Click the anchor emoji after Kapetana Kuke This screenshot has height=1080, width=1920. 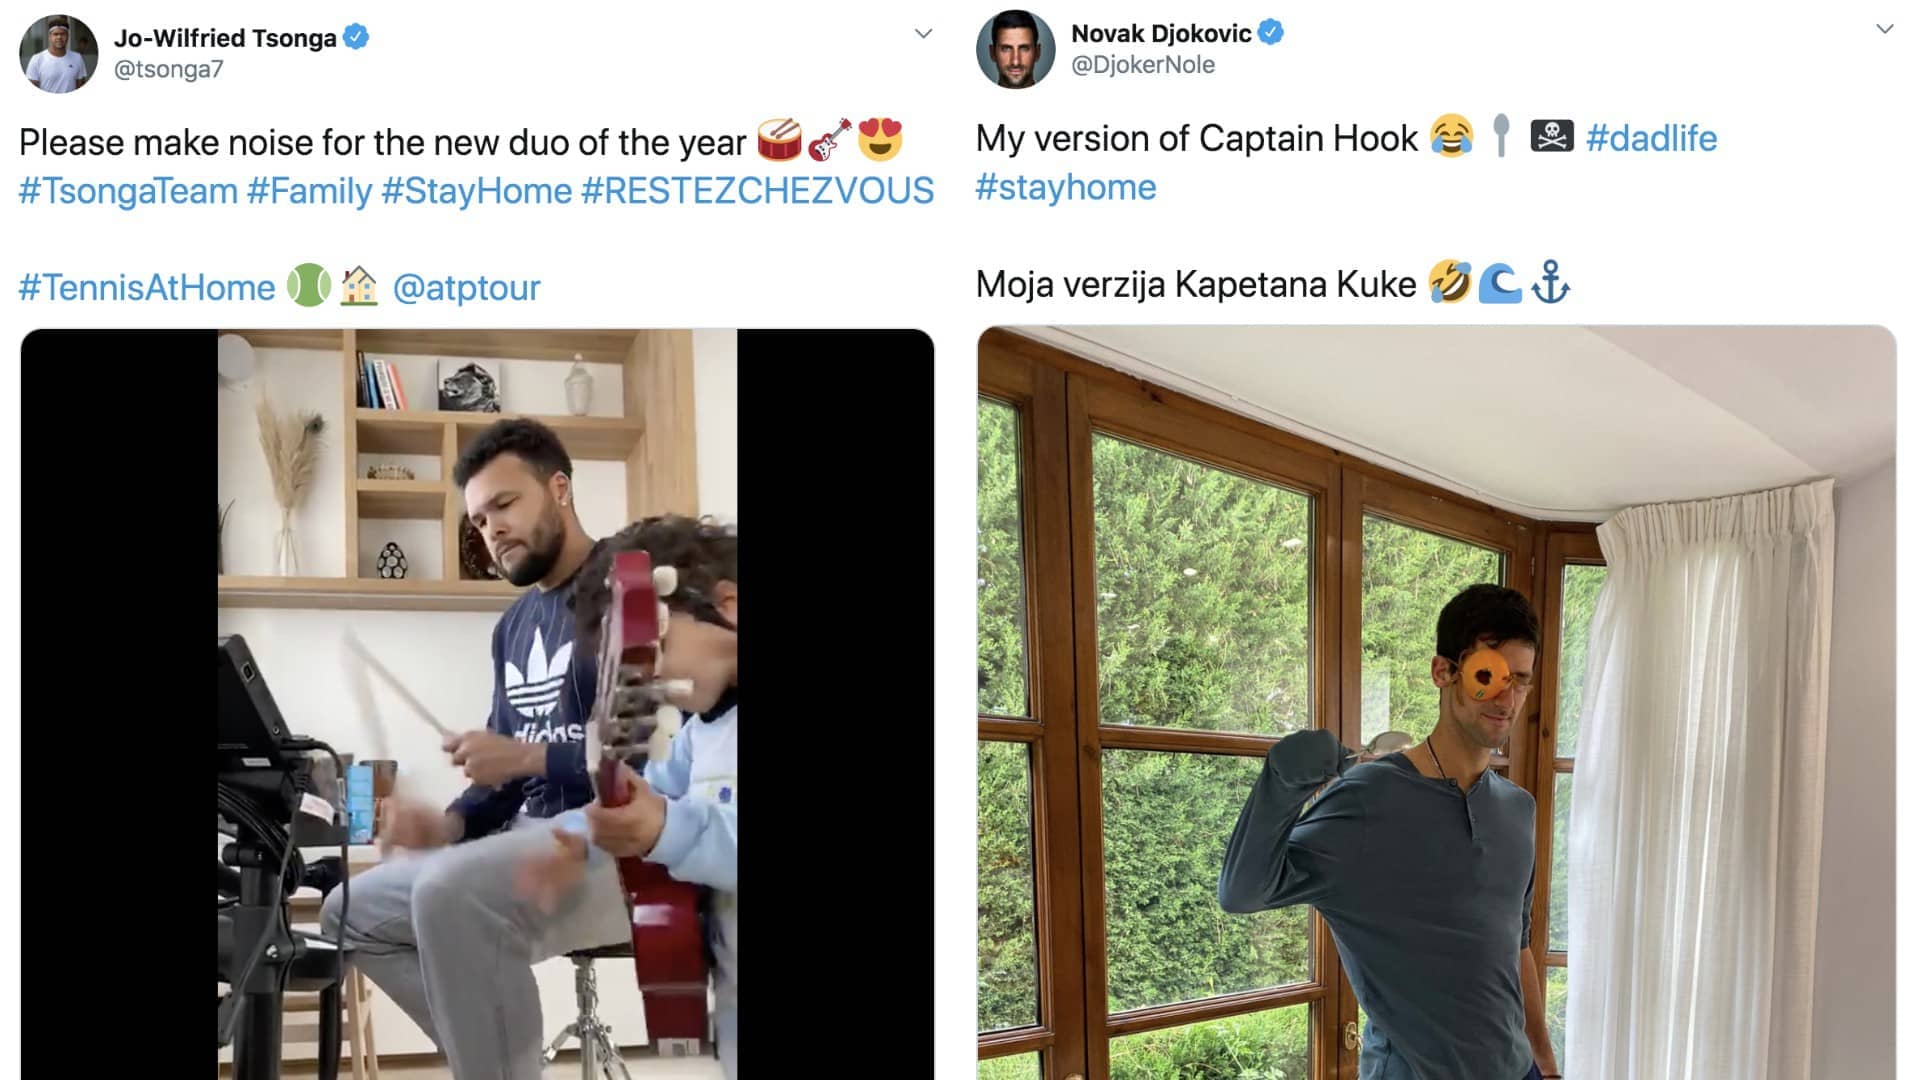click(x=1550, y=282)
